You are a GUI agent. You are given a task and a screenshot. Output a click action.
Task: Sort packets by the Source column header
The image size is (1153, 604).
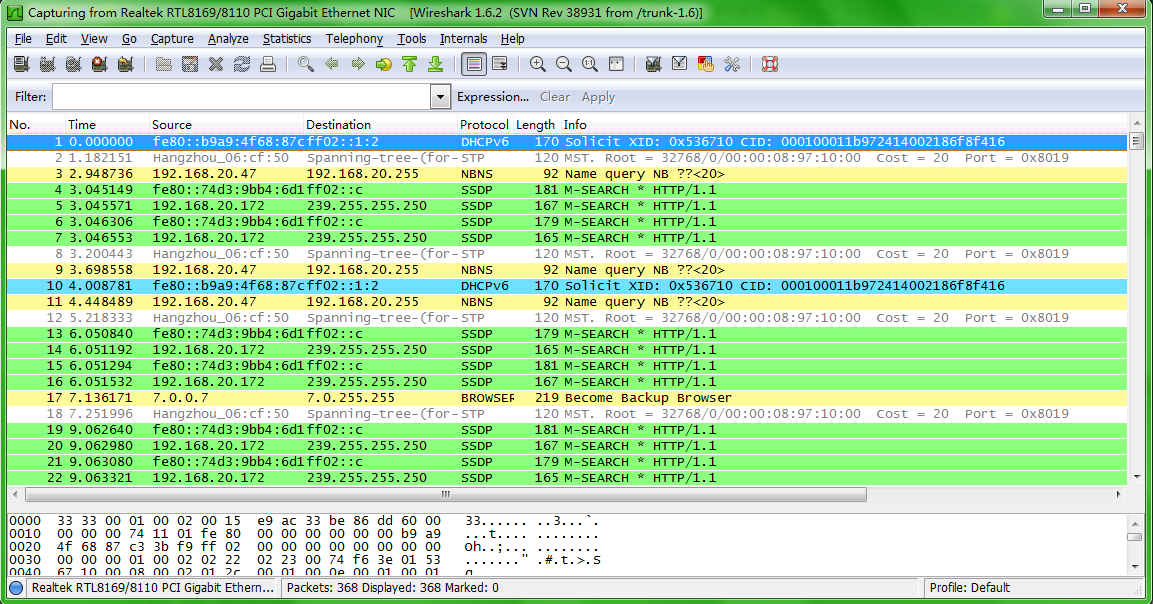coord(226,124)
